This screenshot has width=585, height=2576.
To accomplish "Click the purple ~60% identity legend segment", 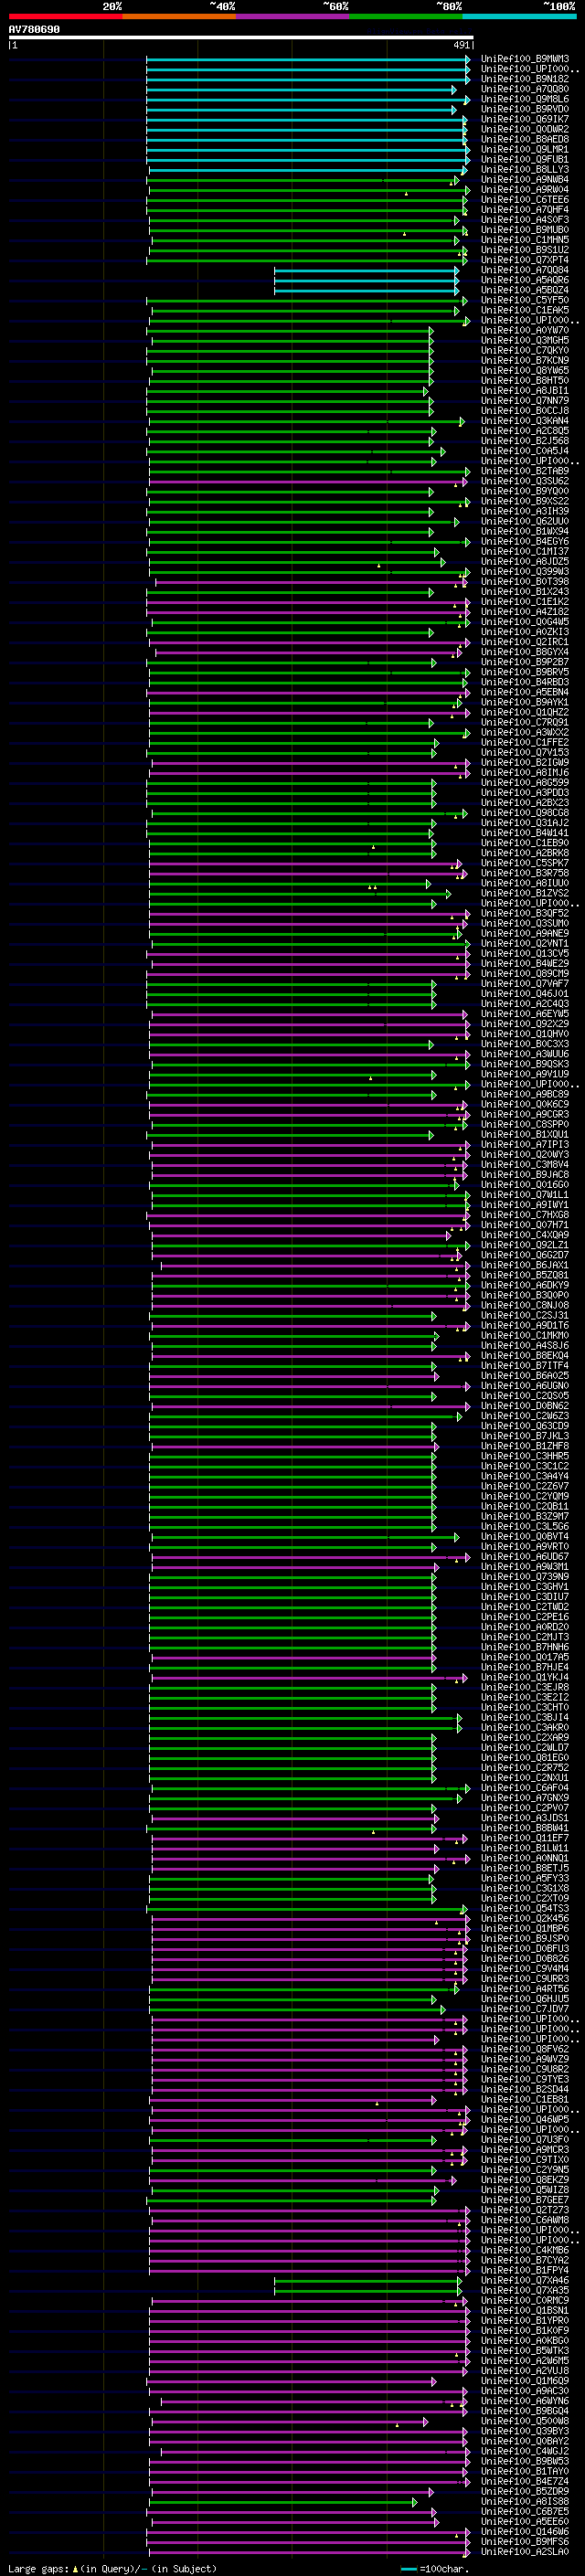I will (293, 16).
